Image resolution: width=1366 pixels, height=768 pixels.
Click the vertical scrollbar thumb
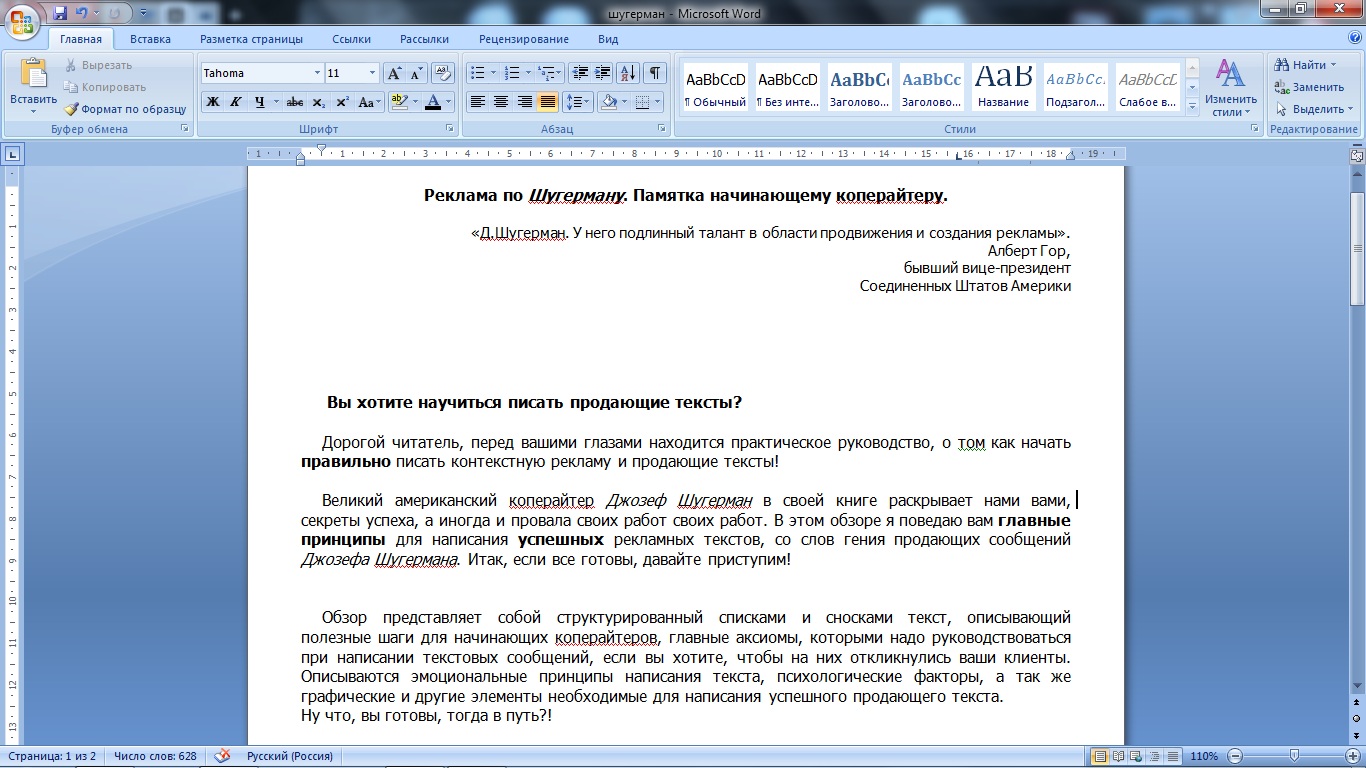(x=1357, y=250)
